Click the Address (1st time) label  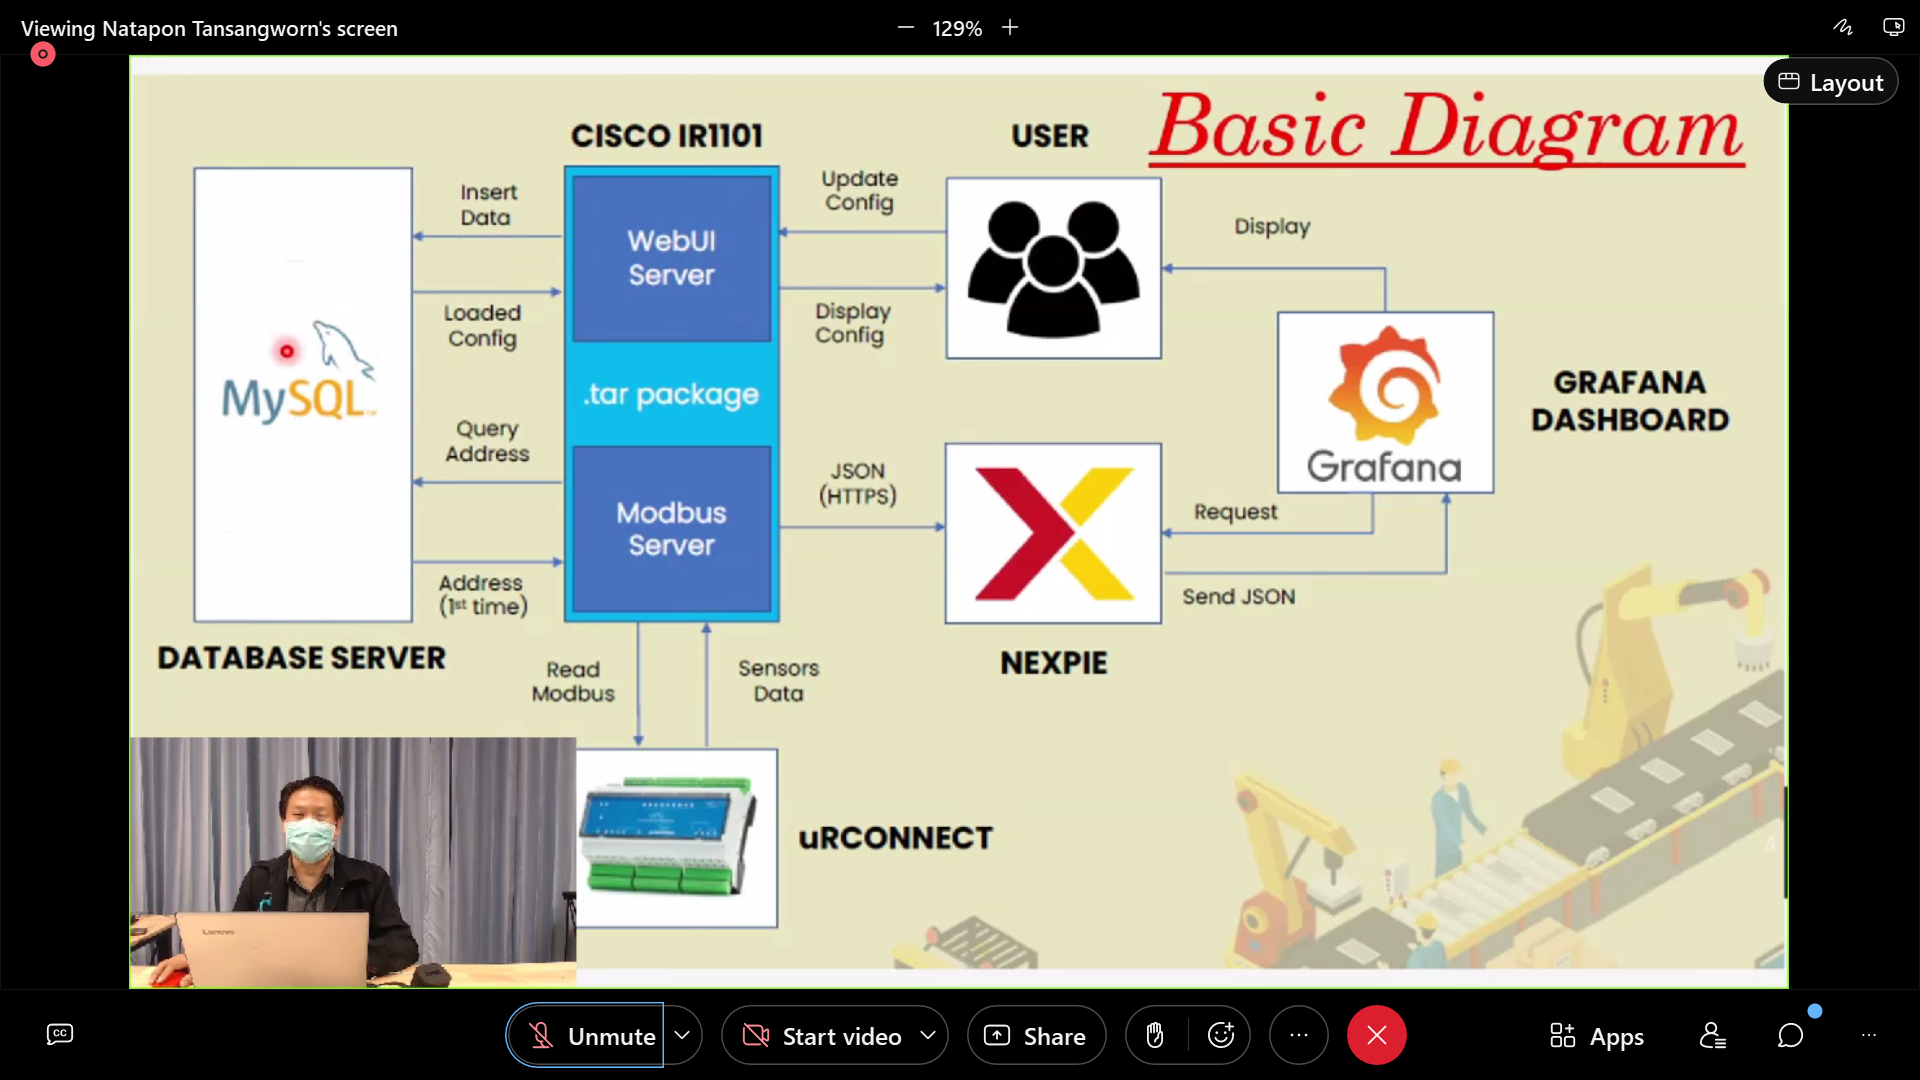(x=482, y=595)
